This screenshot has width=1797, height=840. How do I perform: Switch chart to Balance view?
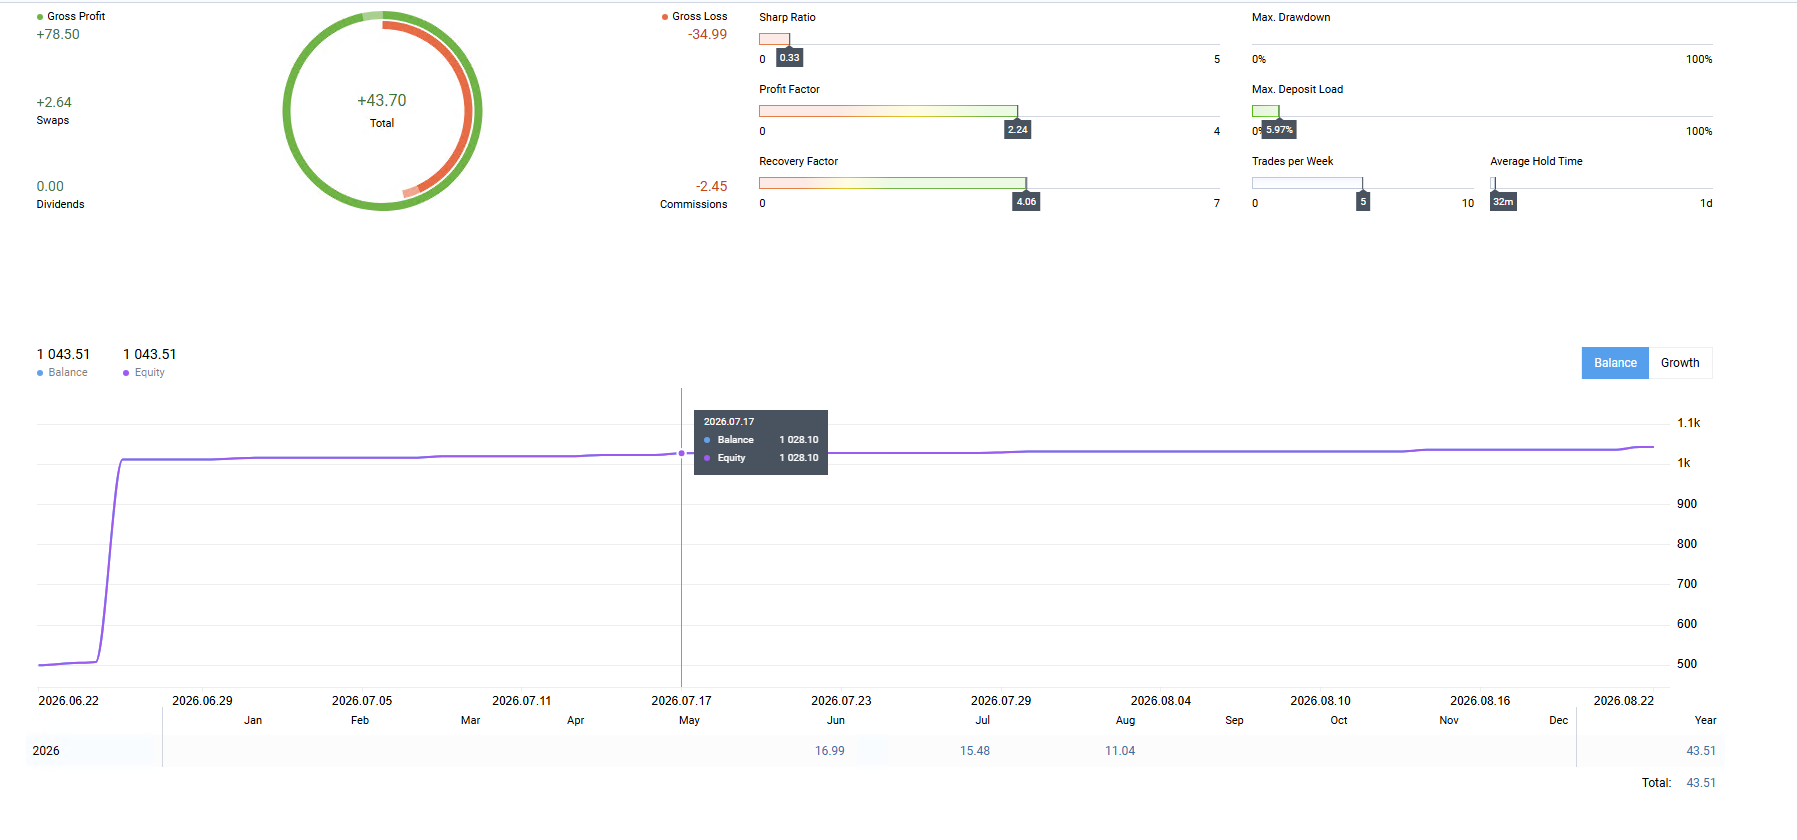coord(1615,363)
